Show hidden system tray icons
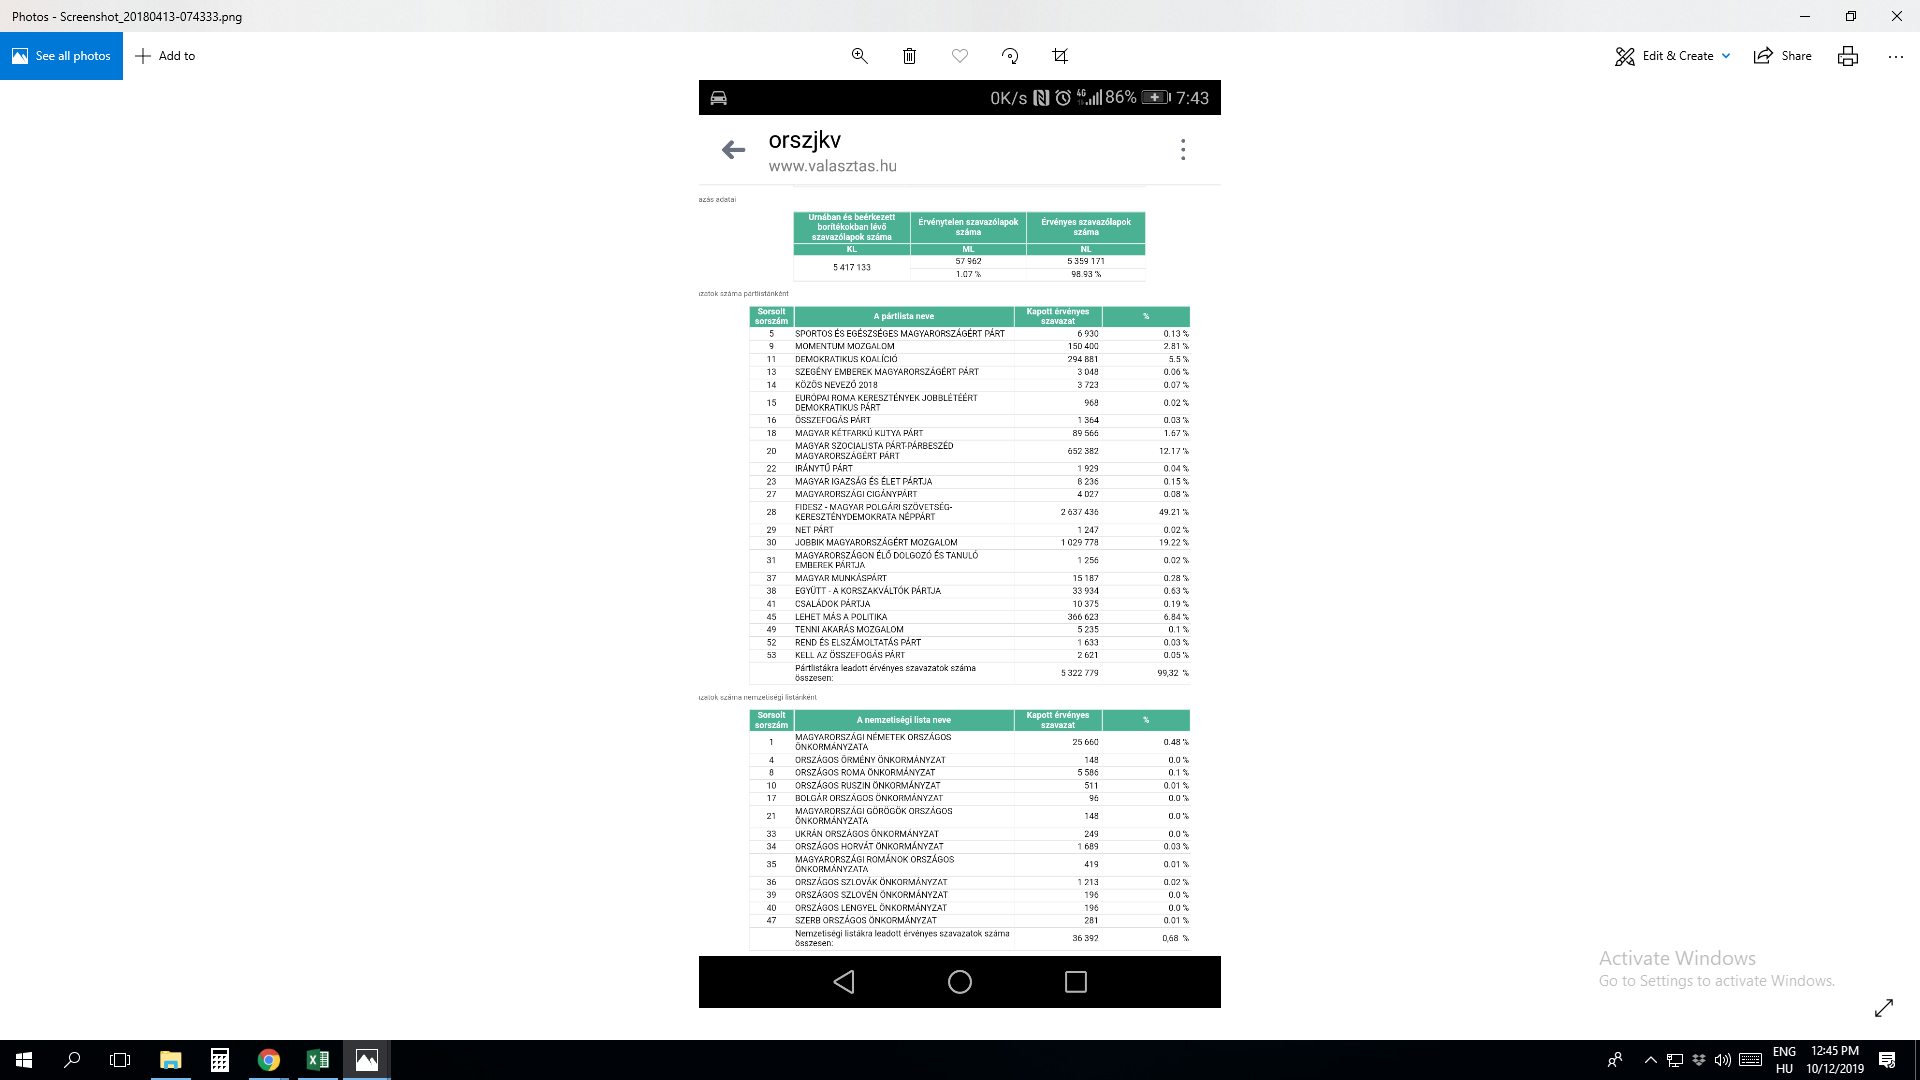 pyautogui.click(x=1651, y=1060)
